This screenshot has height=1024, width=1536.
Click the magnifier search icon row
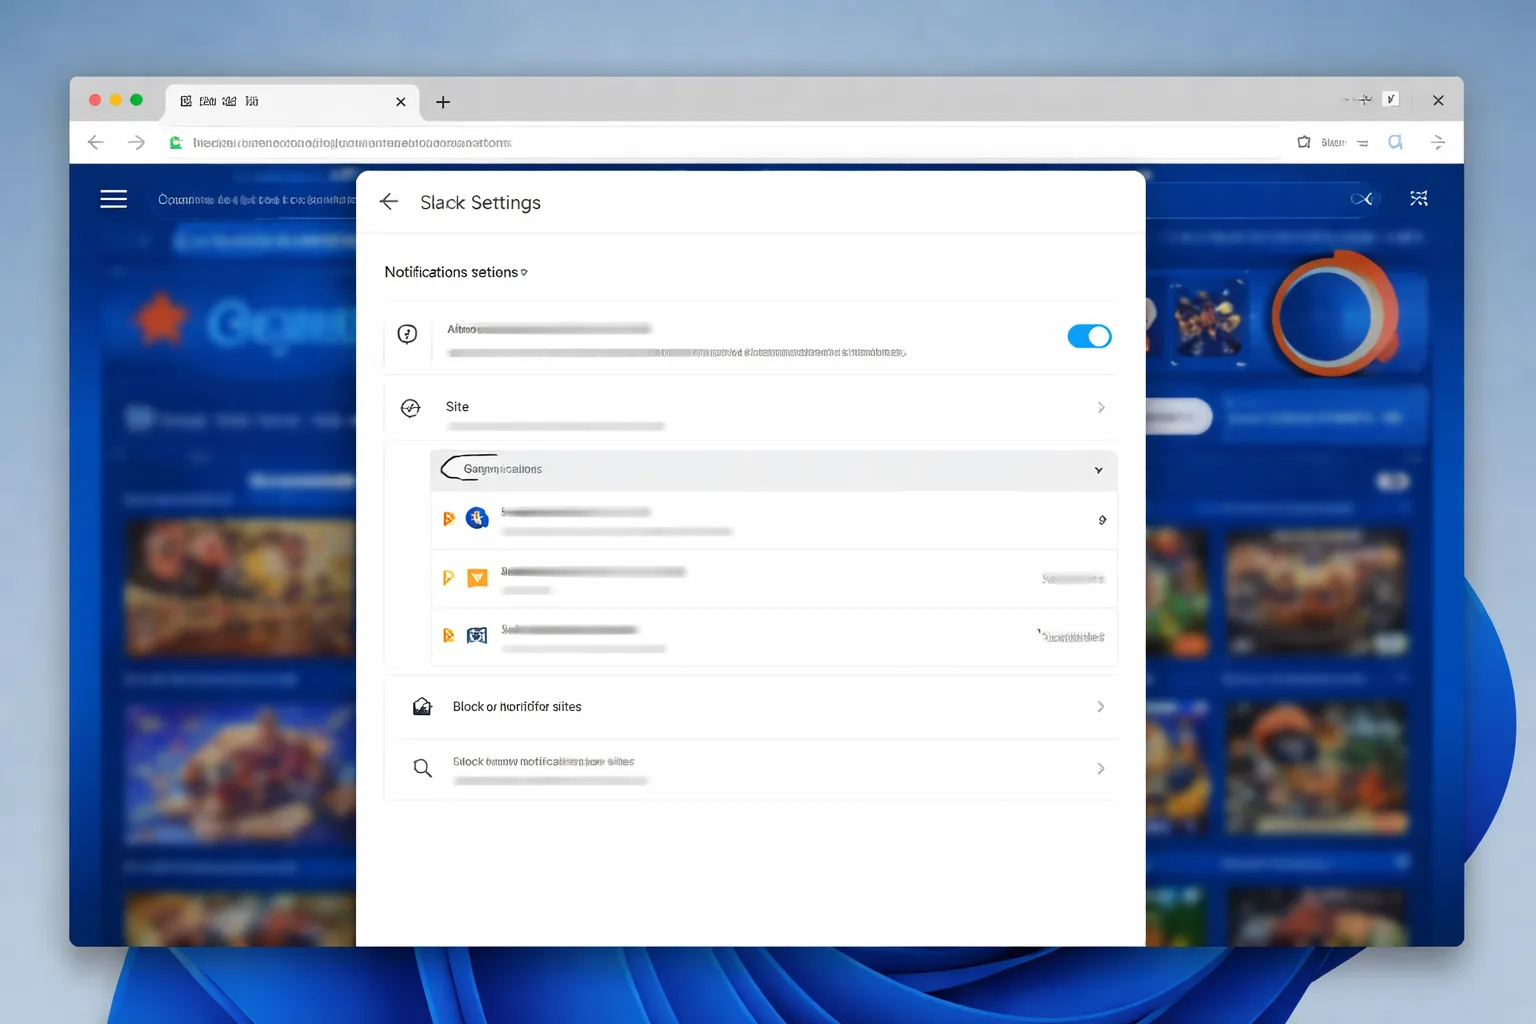tap(751, 769)
